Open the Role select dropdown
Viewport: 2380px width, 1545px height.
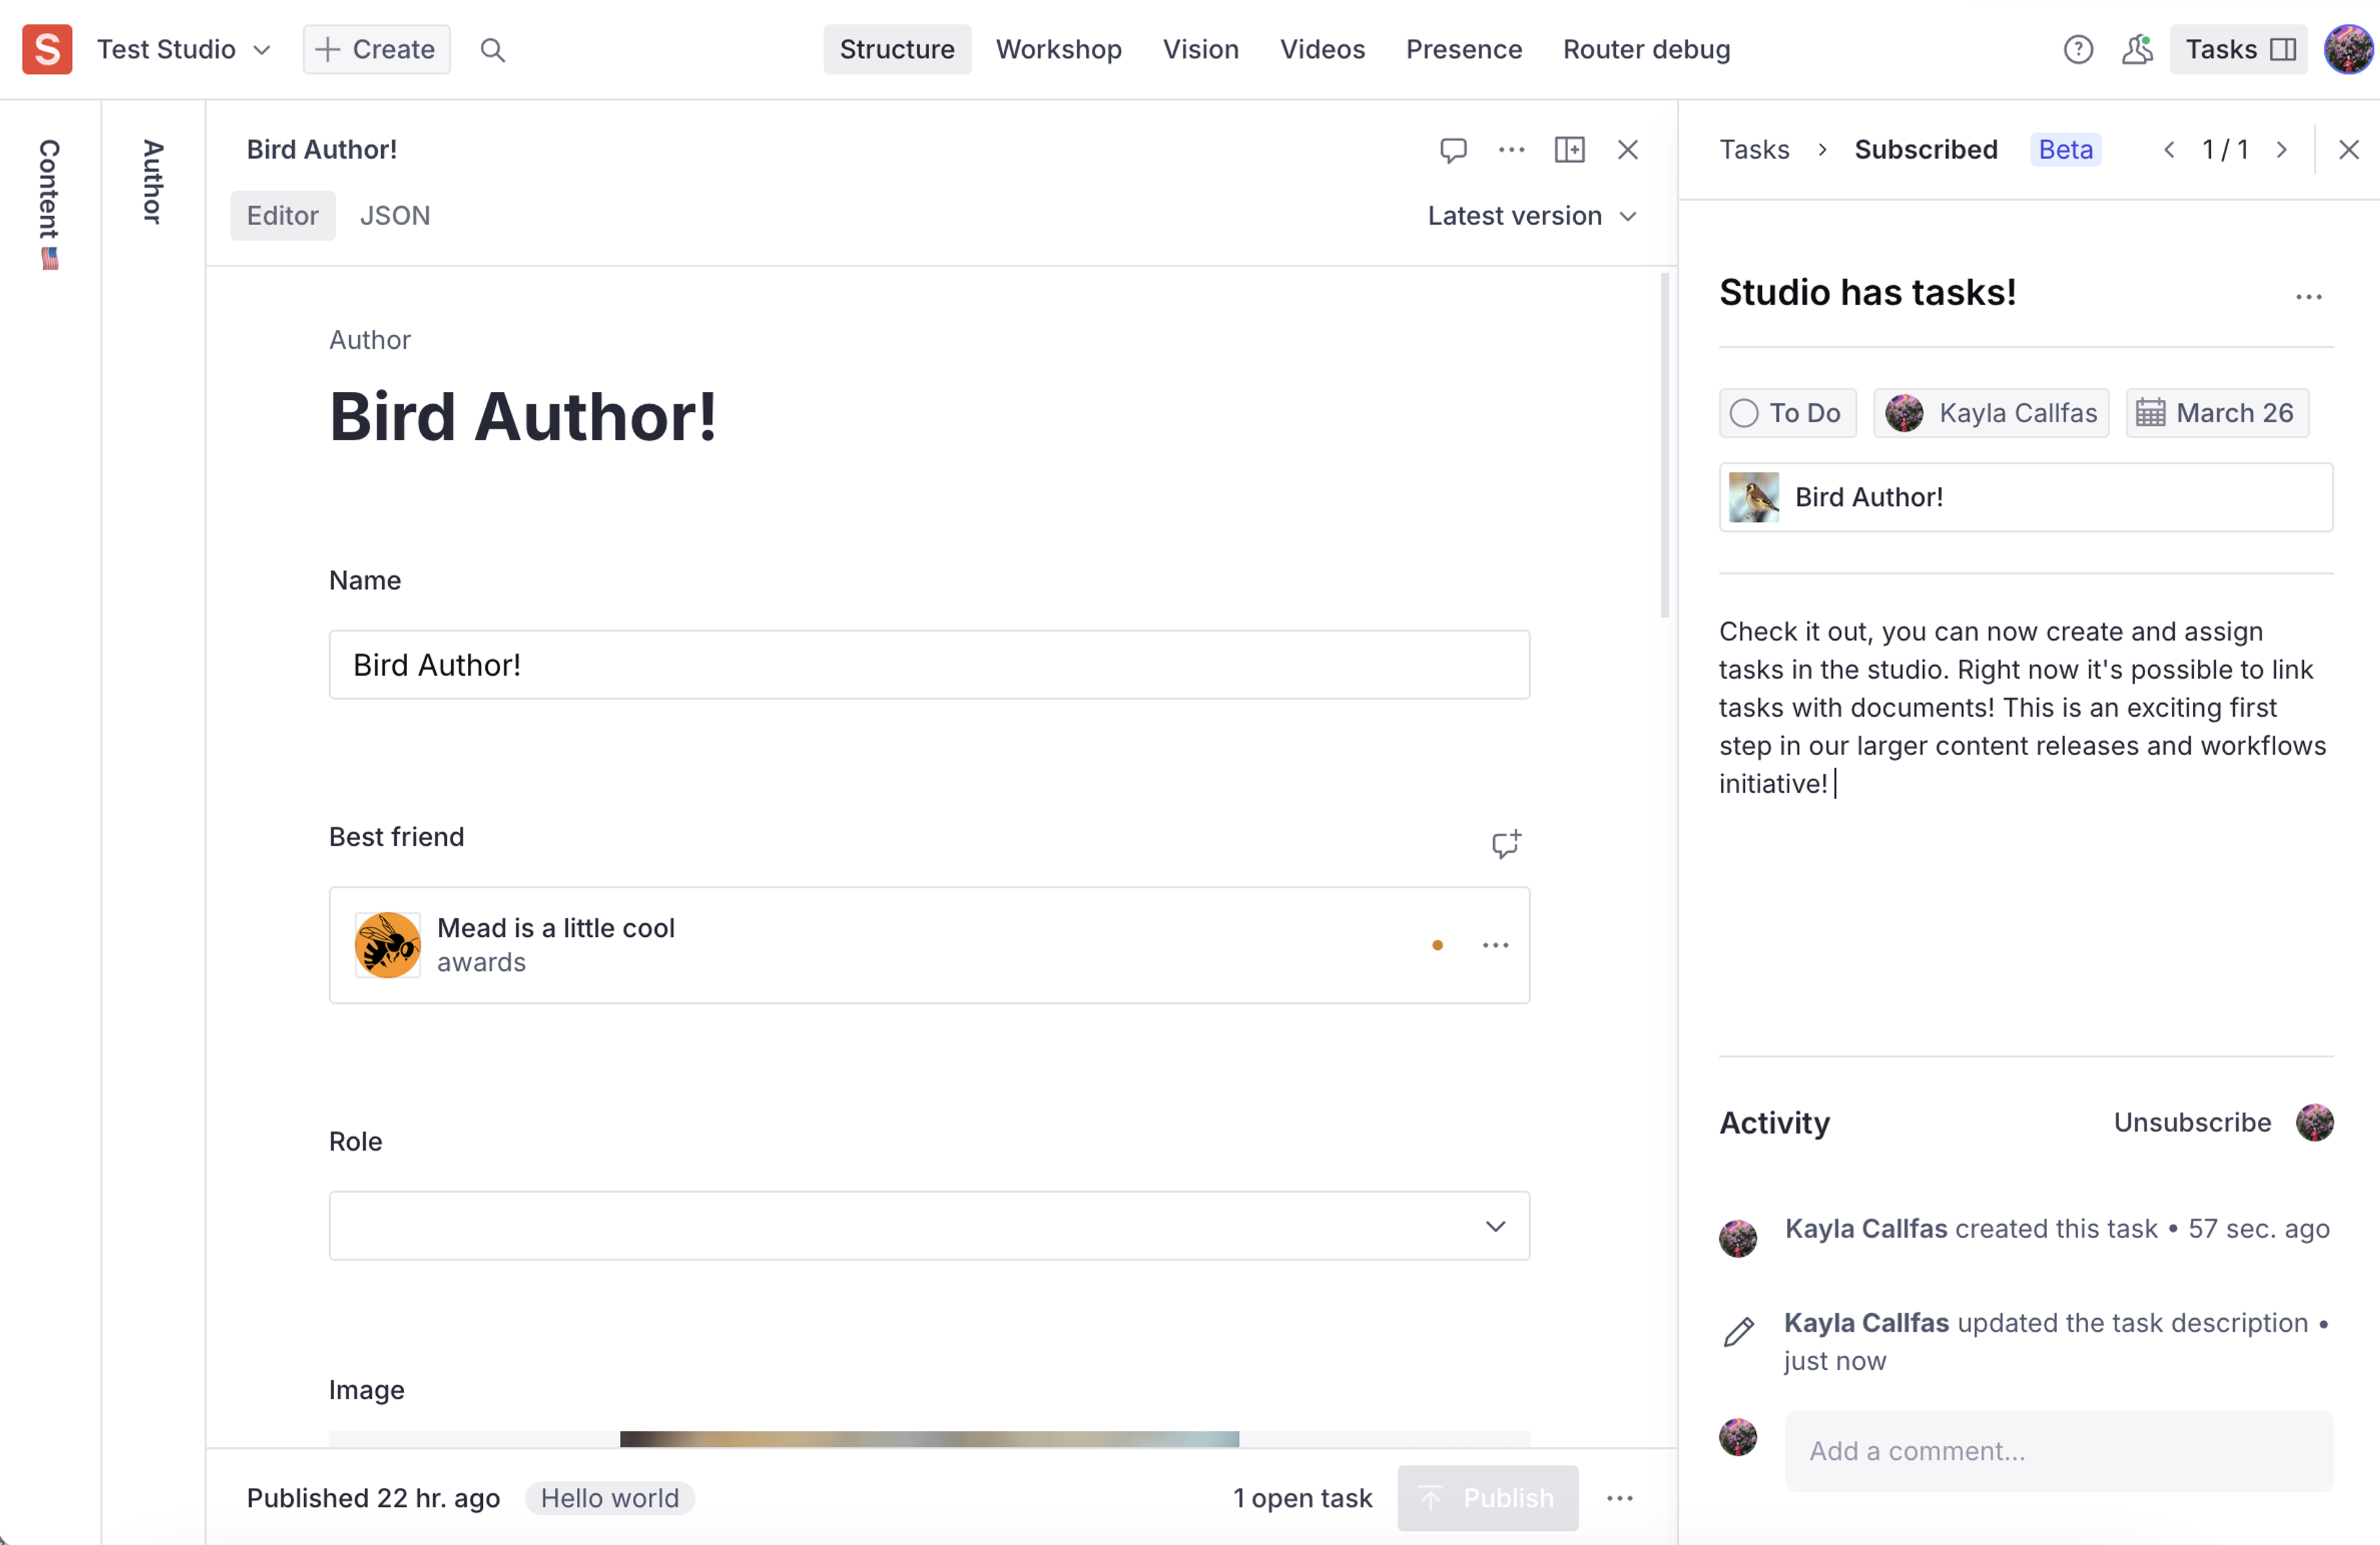coord(928,1225)
